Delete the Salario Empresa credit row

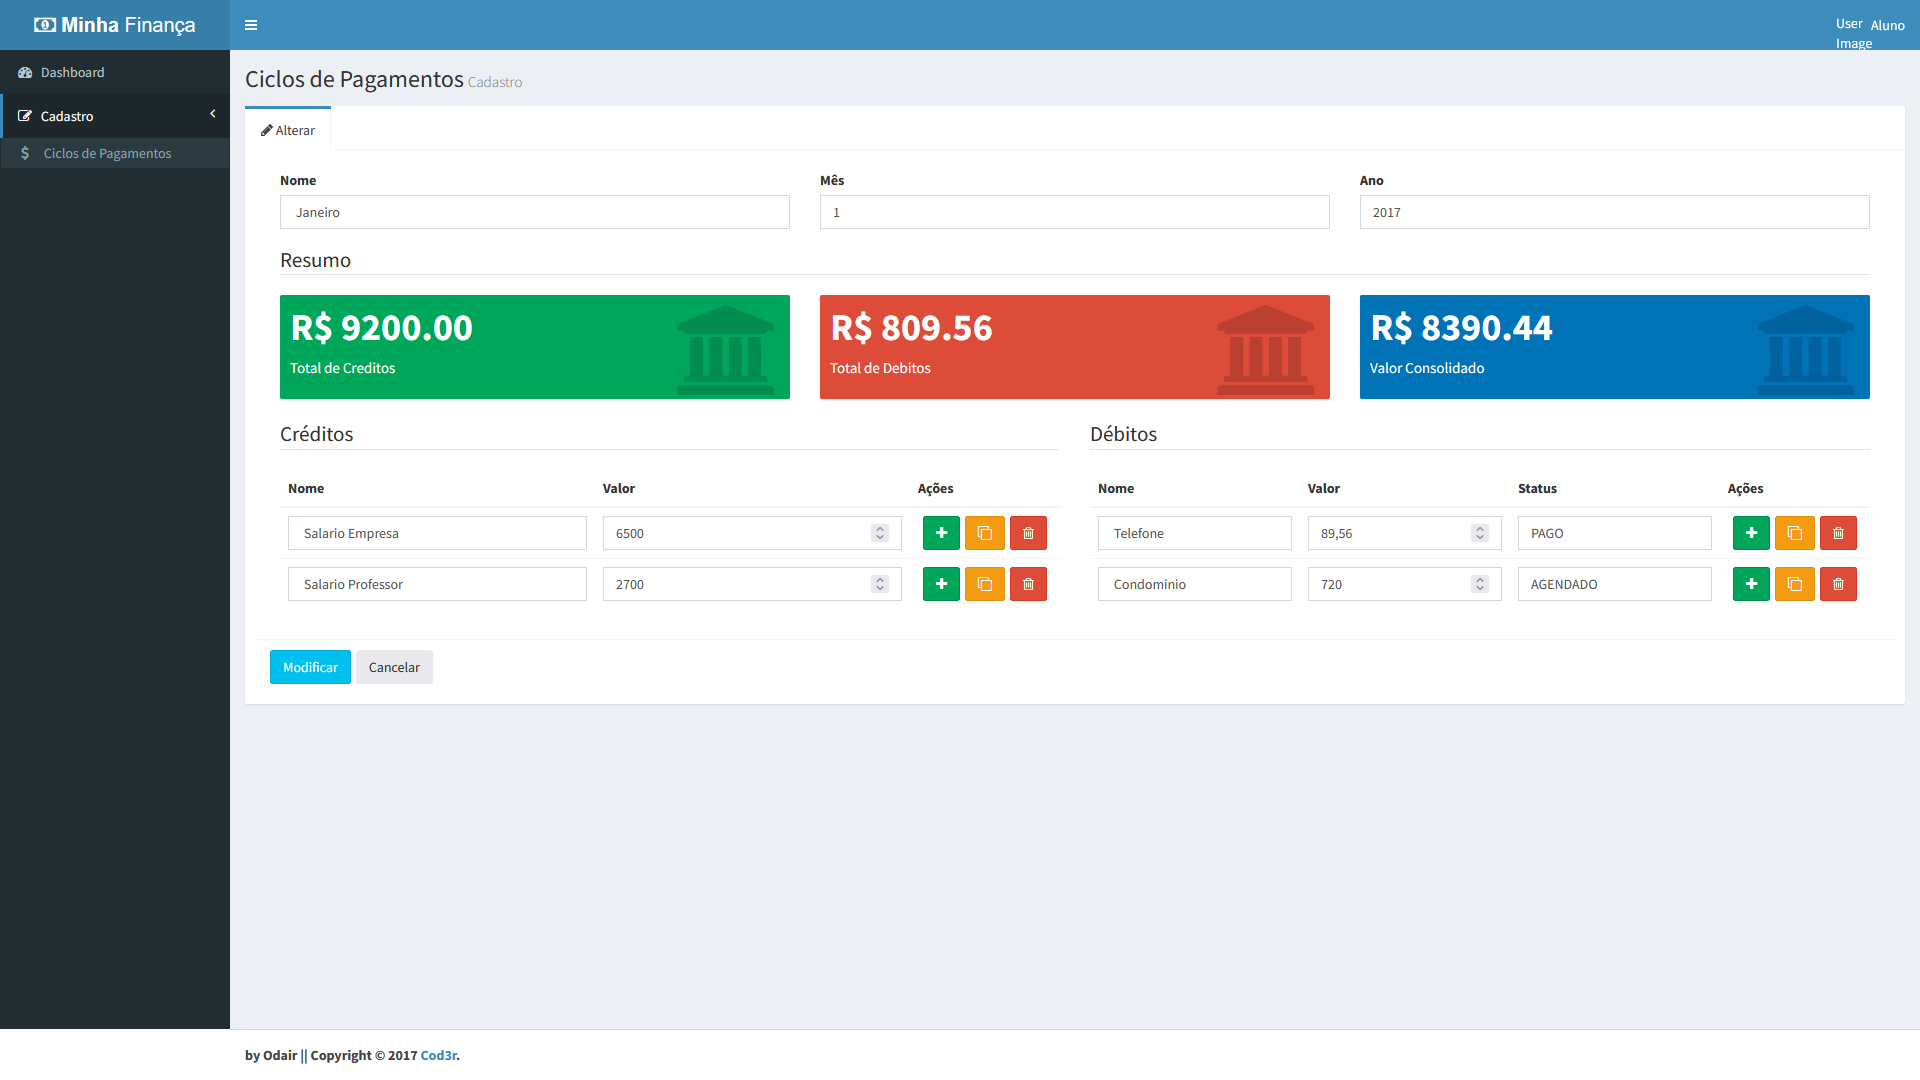coord(1028,533)
